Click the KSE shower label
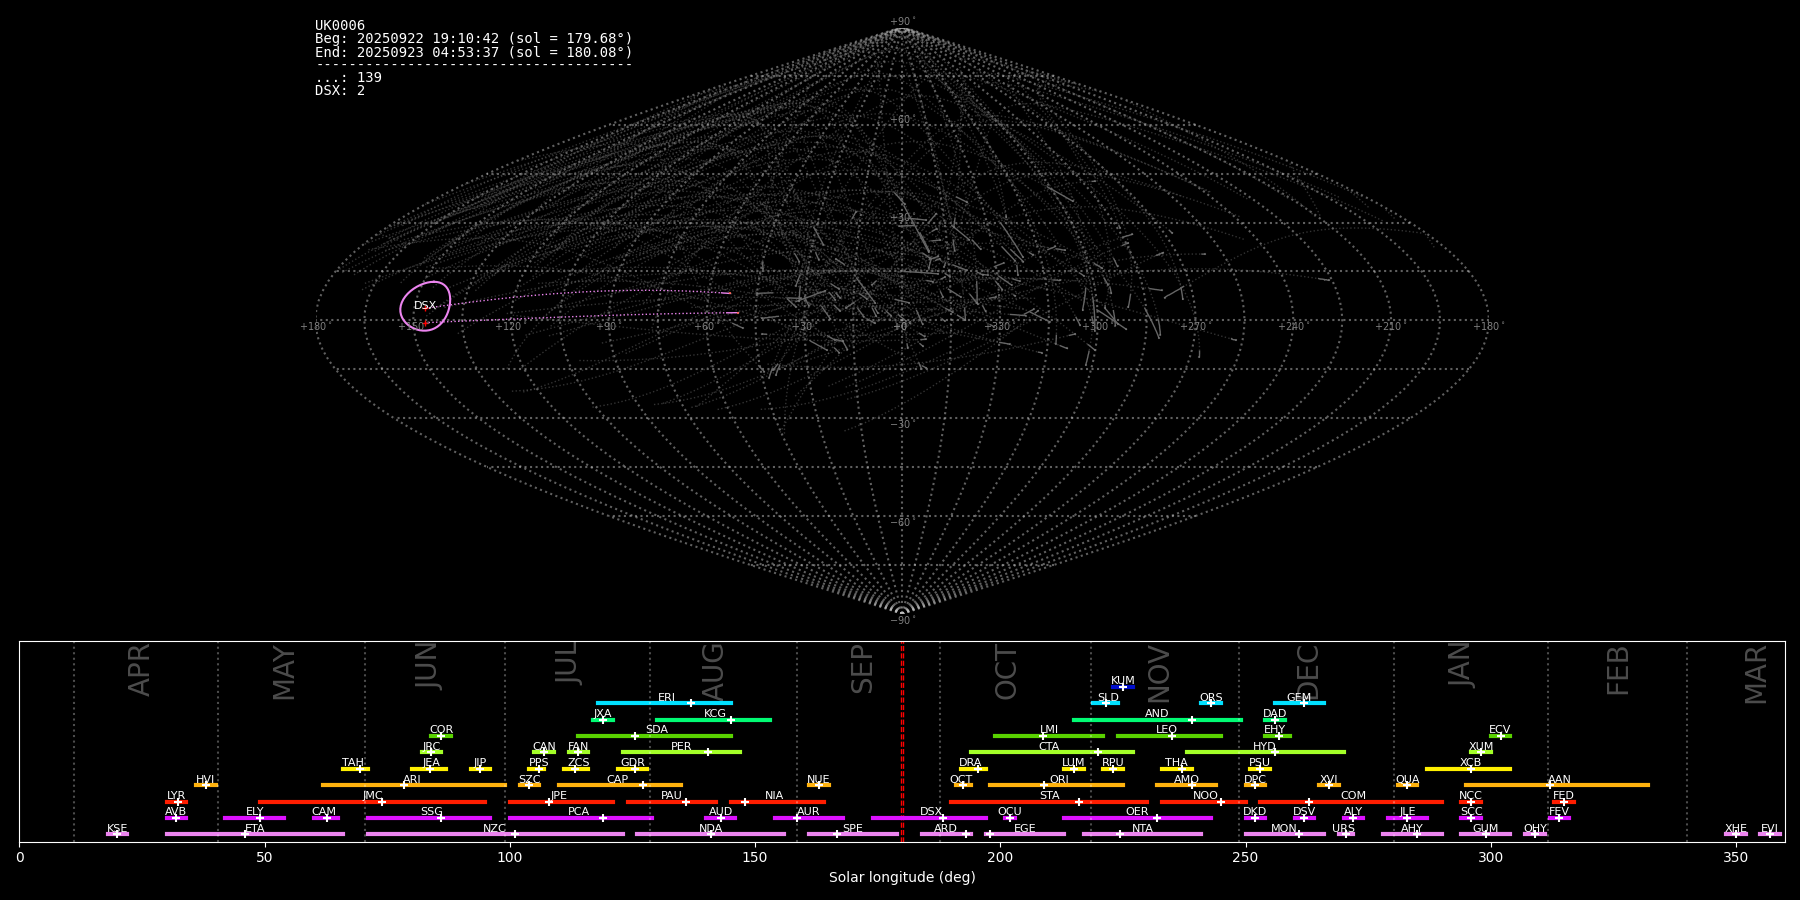This screenshot has height=900, width=1800. (x=117, y=829)
